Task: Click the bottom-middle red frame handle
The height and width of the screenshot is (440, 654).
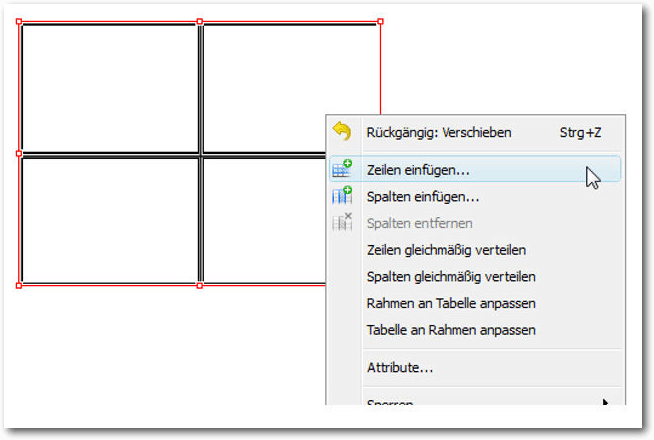Action: [200, 285]
